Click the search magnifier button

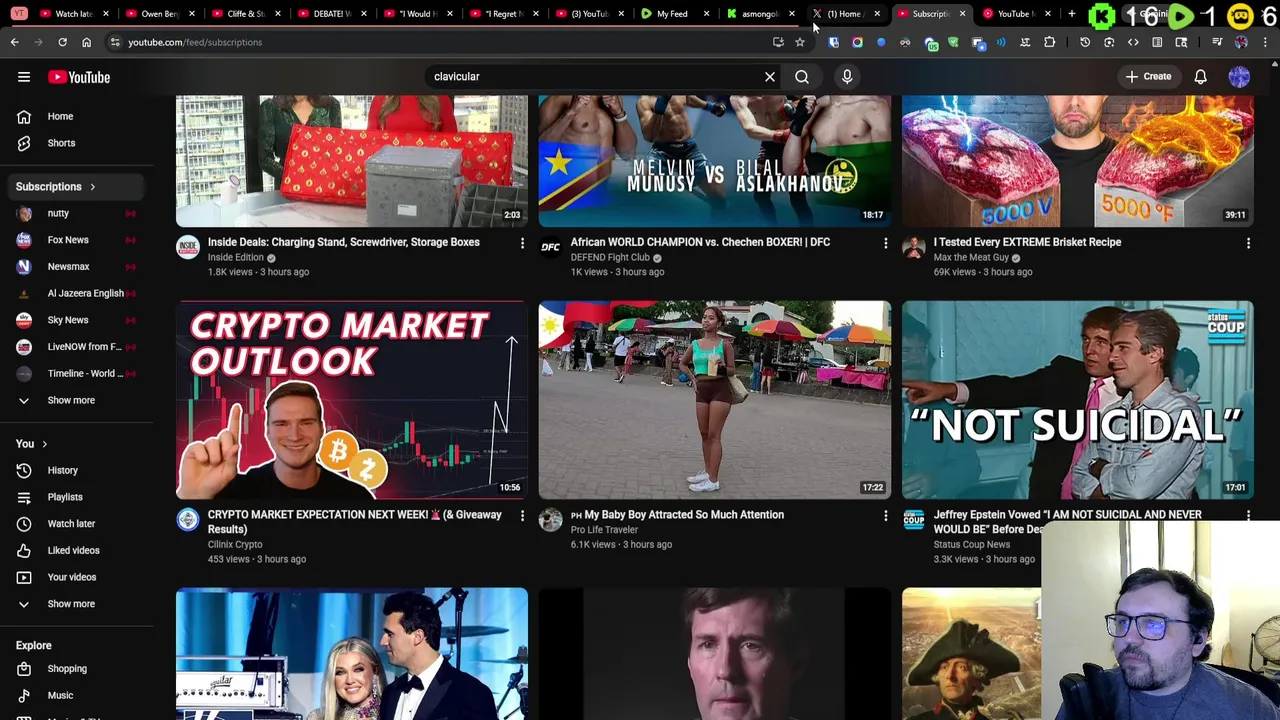coord(802,76)
